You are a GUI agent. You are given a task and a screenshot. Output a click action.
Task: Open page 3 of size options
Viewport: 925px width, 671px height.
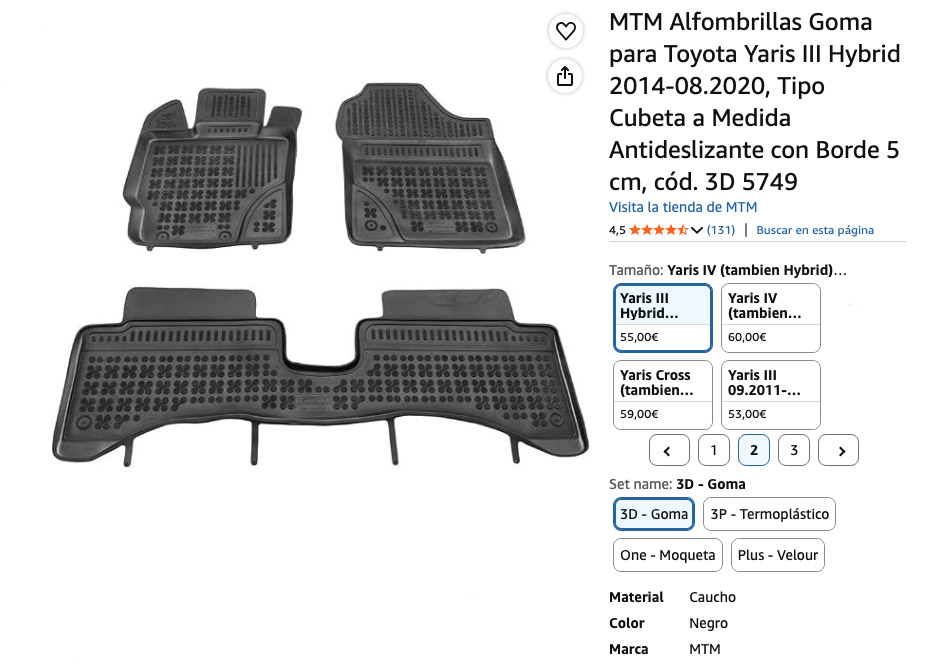(x=793, y=450)
